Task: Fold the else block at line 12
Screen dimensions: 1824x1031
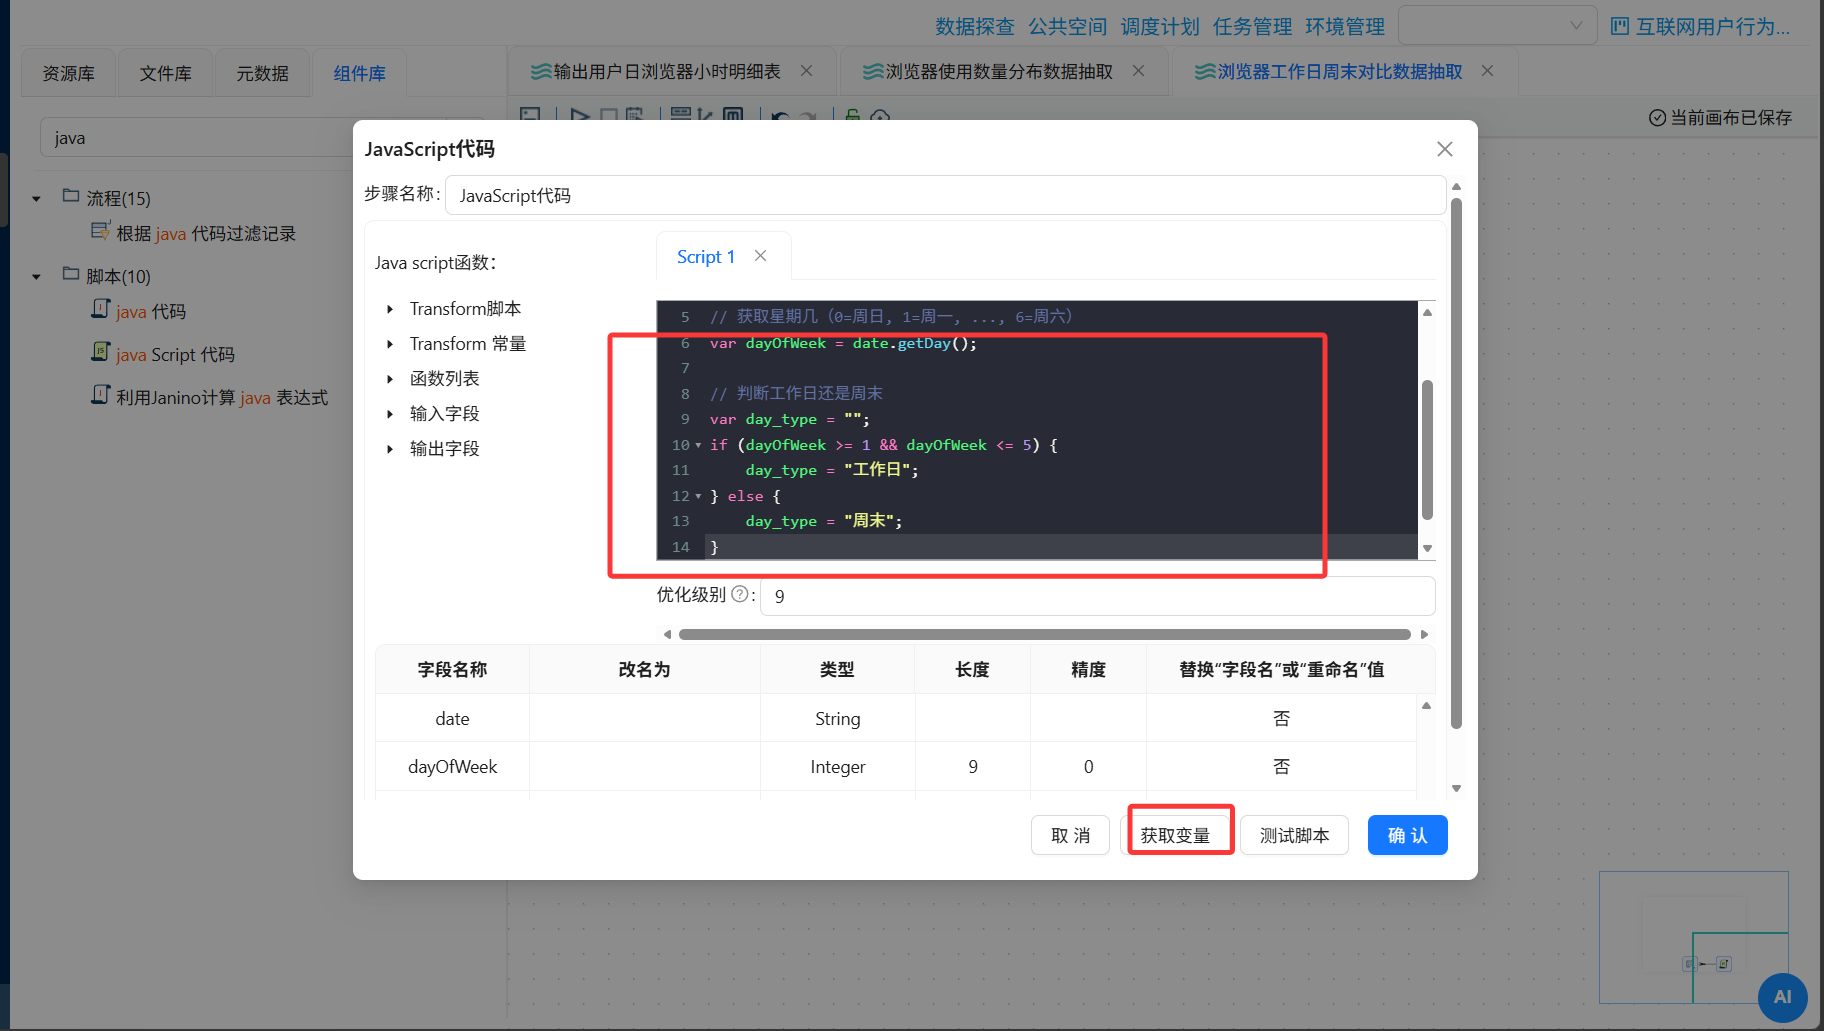Action: coord(698,496)
